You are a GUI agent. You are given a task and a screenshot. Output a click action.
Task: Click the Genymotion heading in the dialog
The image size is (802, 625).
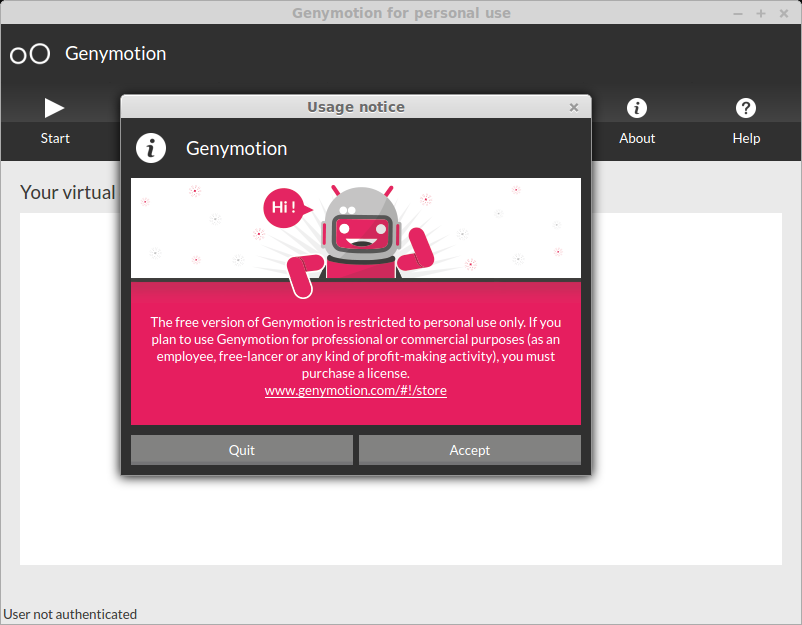236,148
